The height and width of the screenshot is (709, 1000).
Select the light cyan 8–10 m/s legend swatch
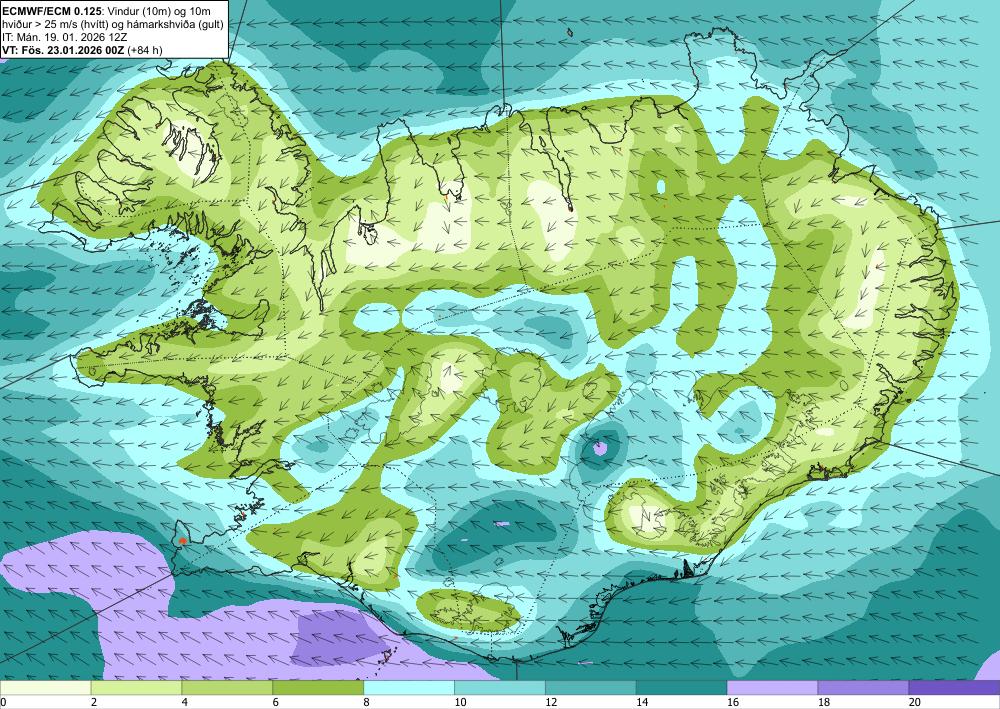(409, 688)
